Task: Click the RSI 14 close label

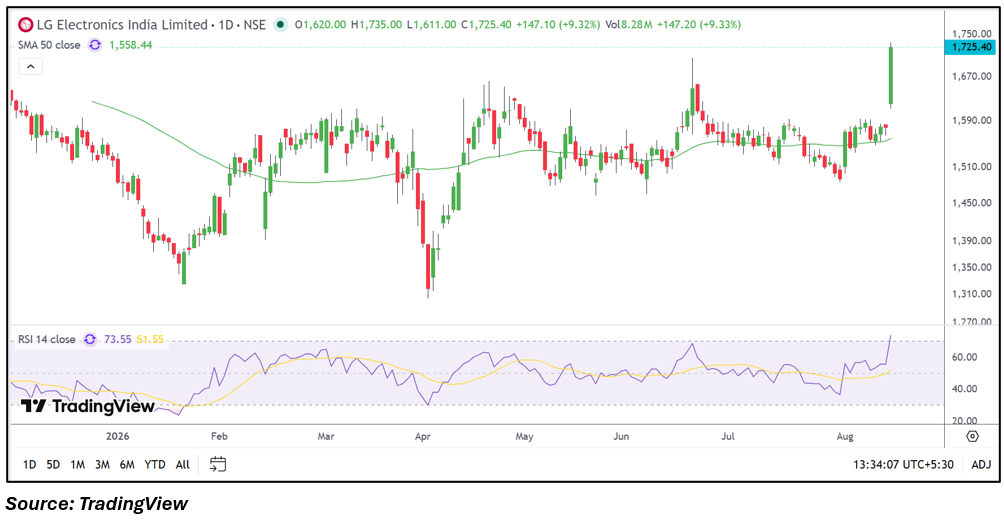Action: point(47,339)
